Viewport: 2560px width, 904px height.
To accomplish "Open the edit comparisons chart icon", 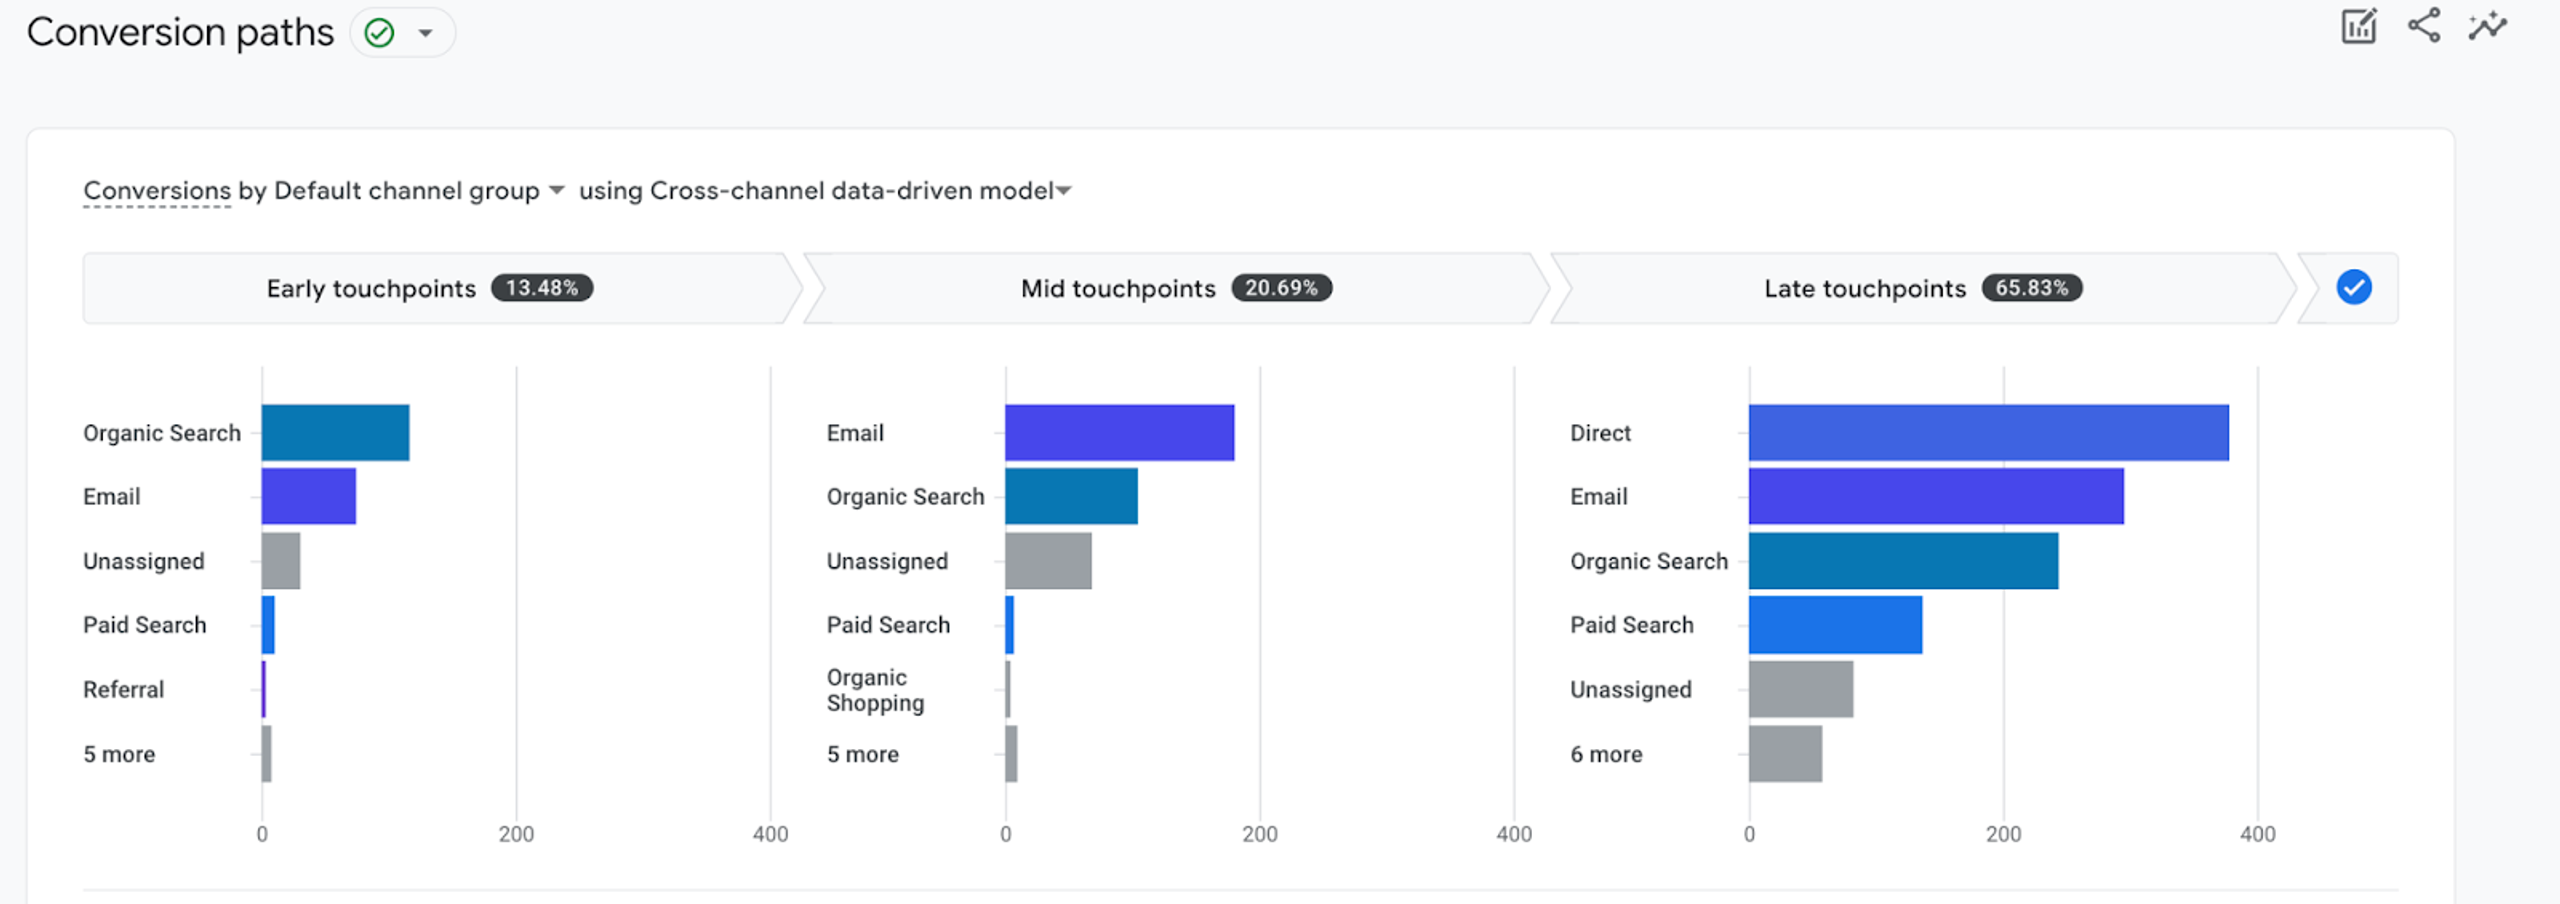I will click(2359, 27).
